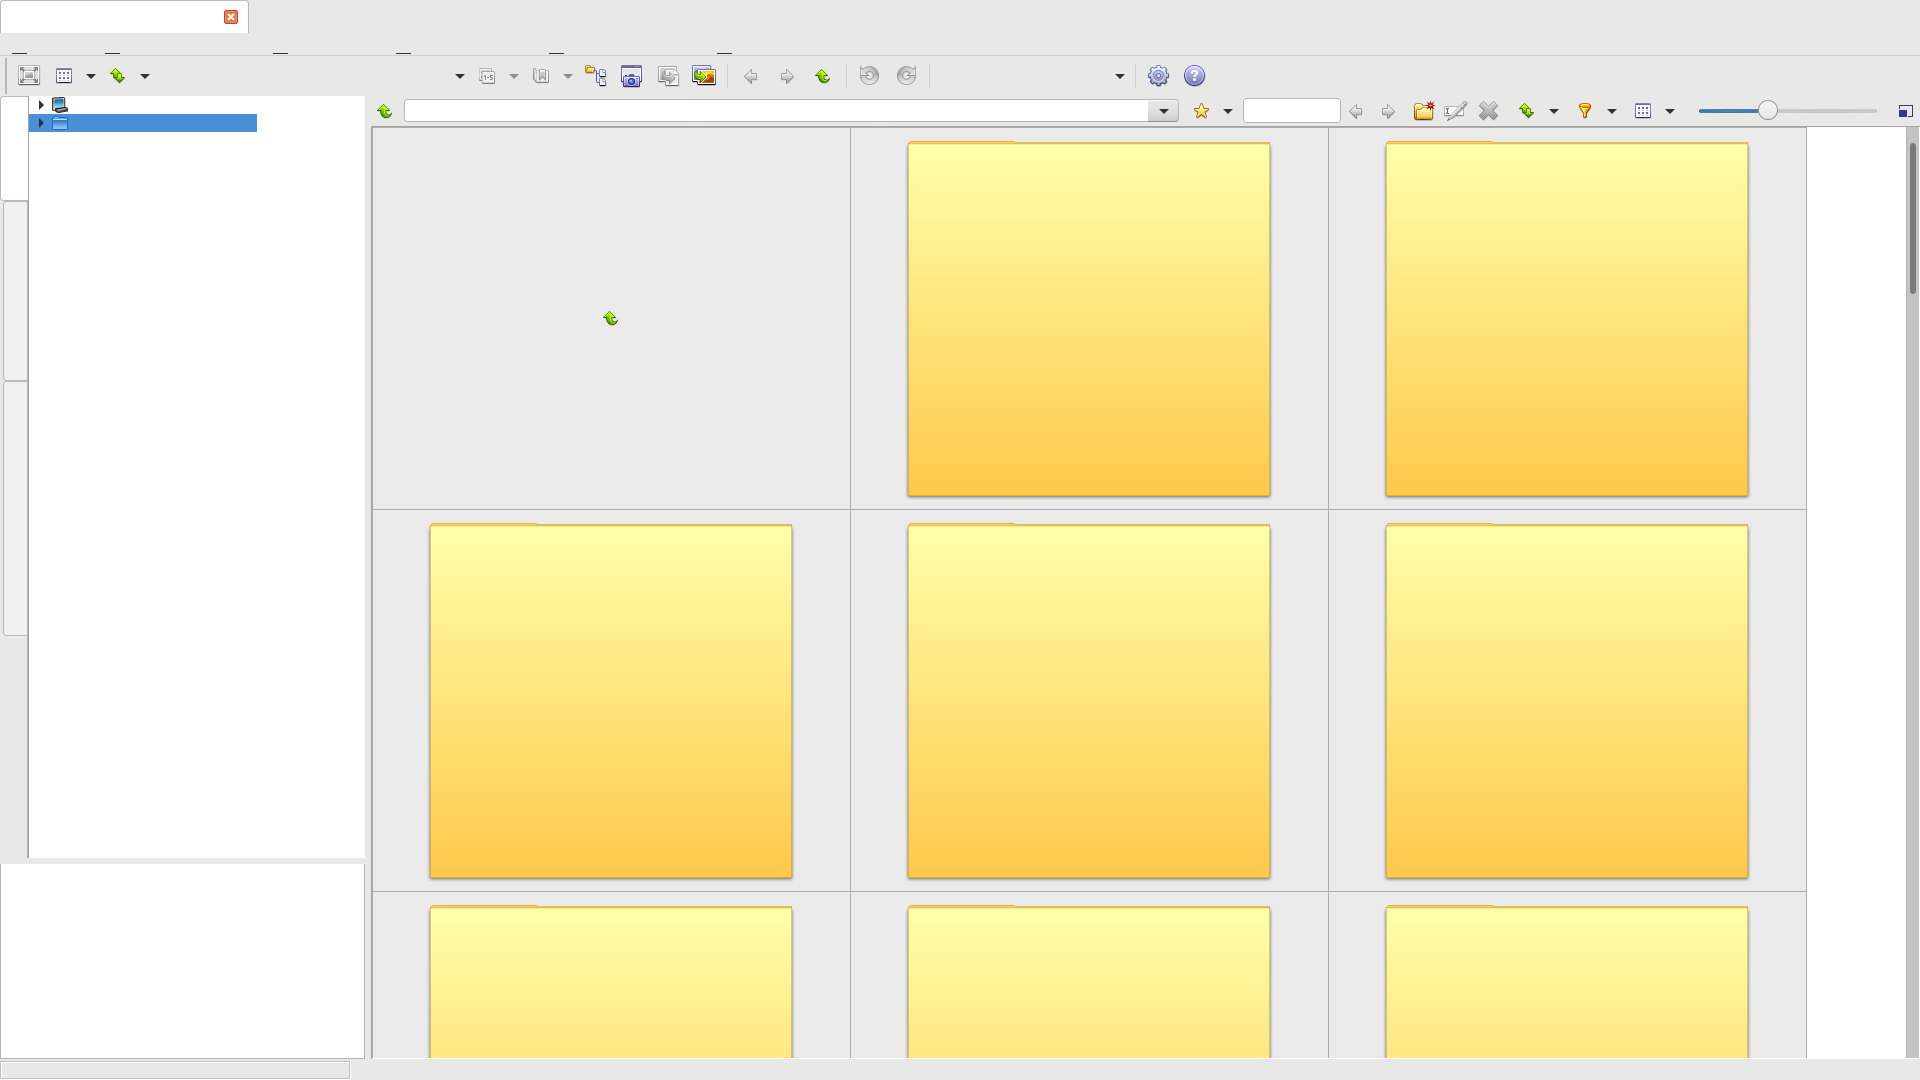This screenshot has width=1920, height=1080.
Task: Click the settings gear icon
Action: pos(1158,76)
